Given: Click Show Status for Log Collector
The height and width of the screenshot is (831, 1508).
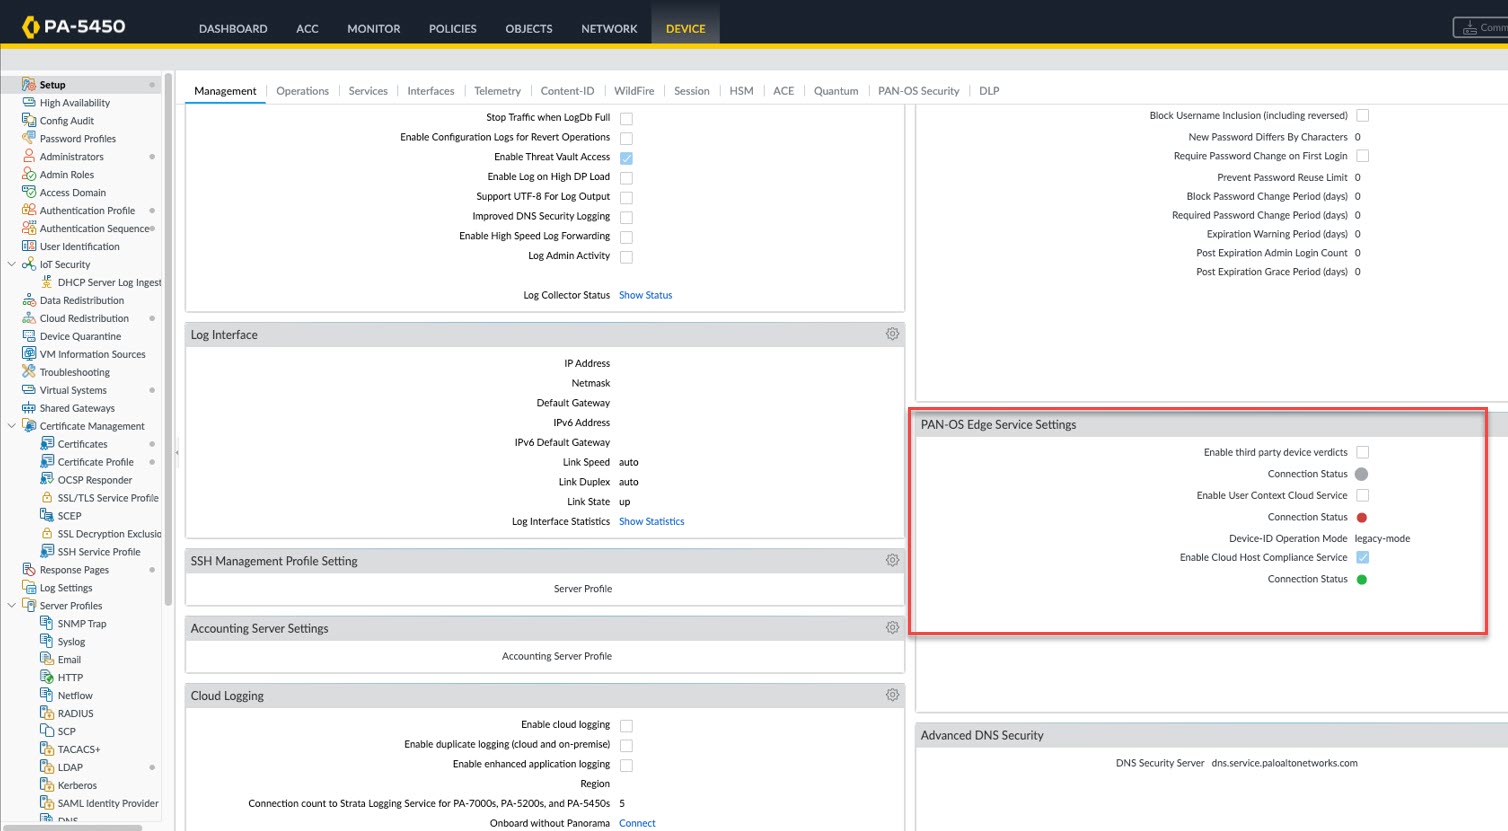Looking at the screenshot, I should click(645, 296).
